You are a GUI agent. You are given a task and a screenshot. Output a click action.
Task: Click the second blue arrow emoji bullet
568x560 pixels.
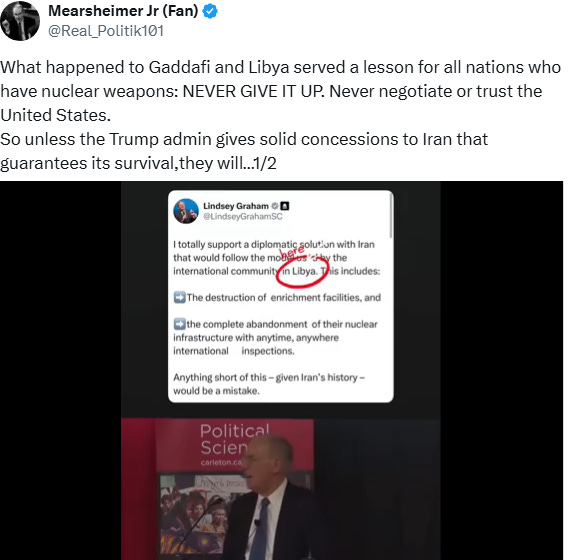pyautogui.click(x=179, y=324)
